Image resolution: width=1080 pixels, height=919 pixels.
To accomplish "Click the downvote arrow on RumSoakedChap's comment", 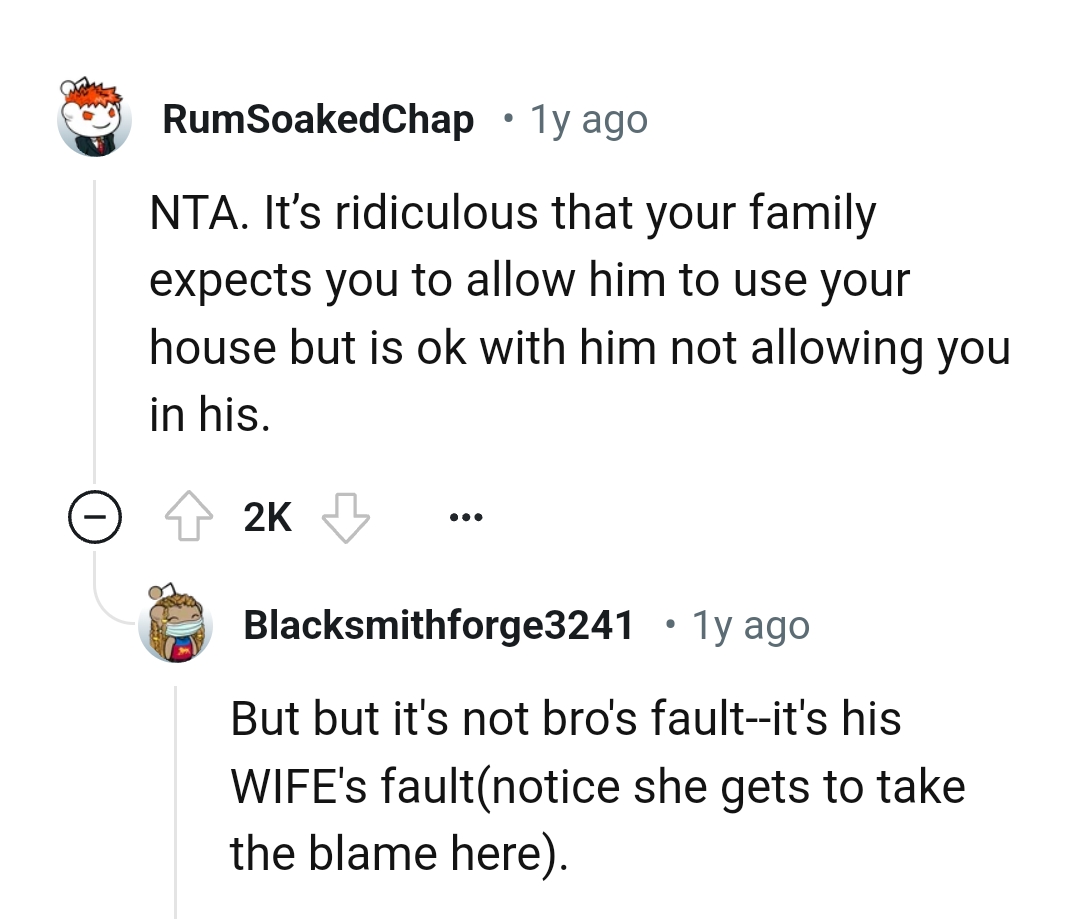I will pyautogui.click(x=345, y=516).
